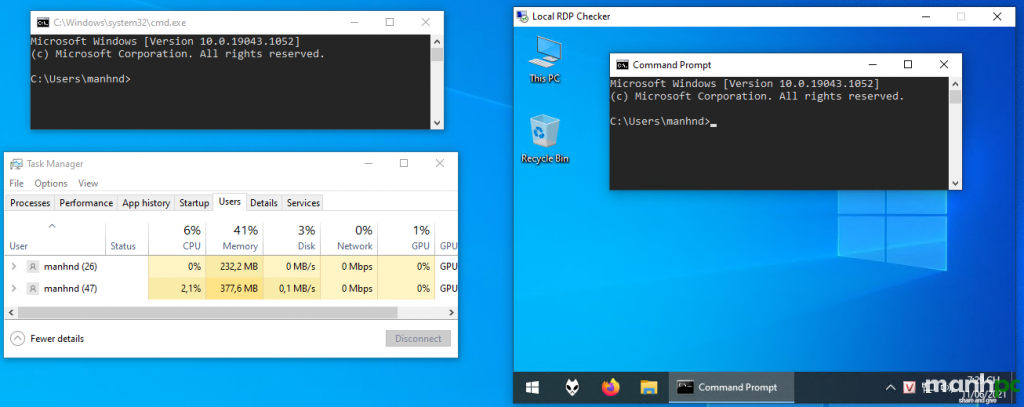Switch to the Performance tab

86,203
